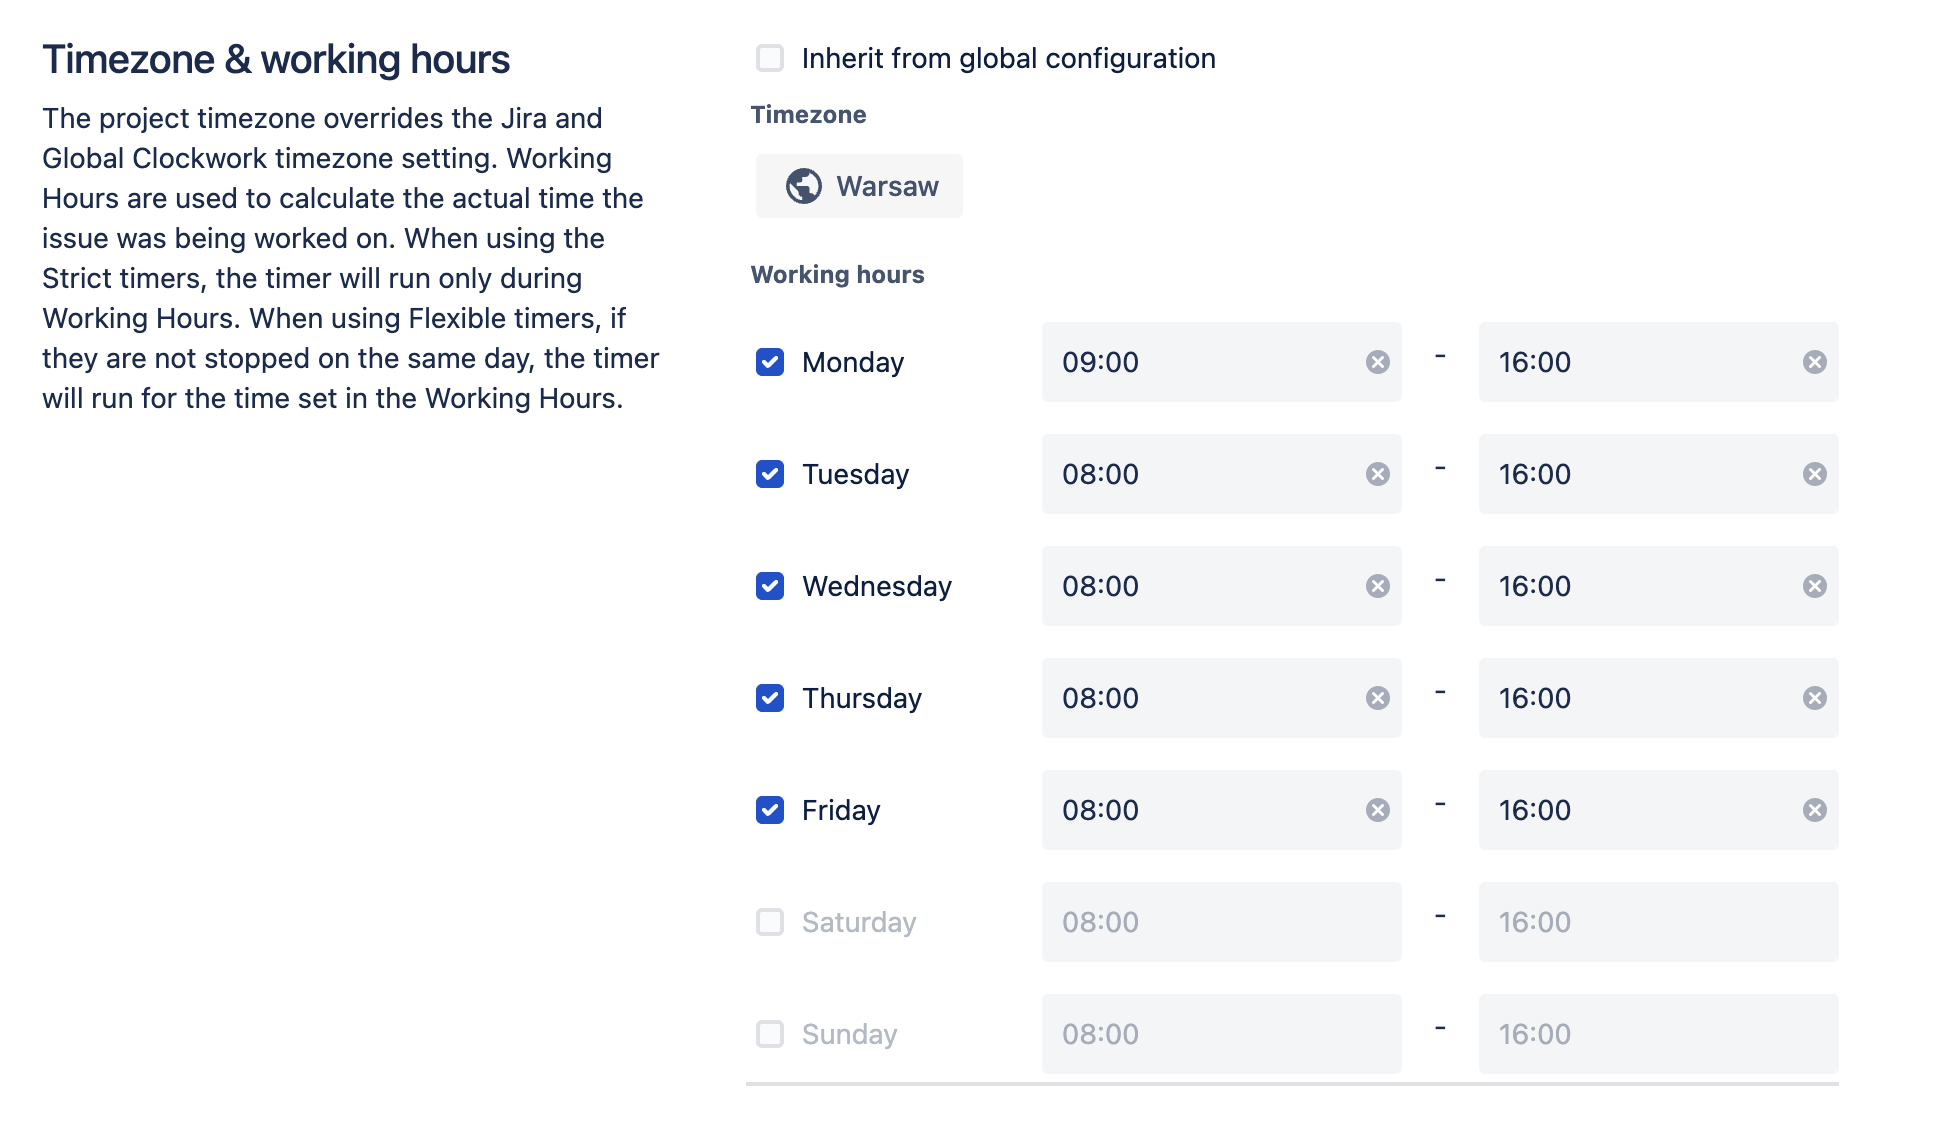Enable the Saturday working day checkbox
The height and width of the screenshot is (1138, 1939).
(770, 922)
